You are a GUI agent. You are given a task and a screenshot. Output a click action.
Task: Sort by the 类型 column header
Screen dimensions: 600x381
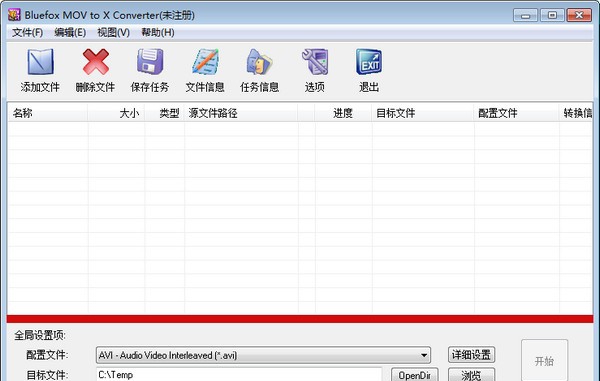click(x=165, y=113)
